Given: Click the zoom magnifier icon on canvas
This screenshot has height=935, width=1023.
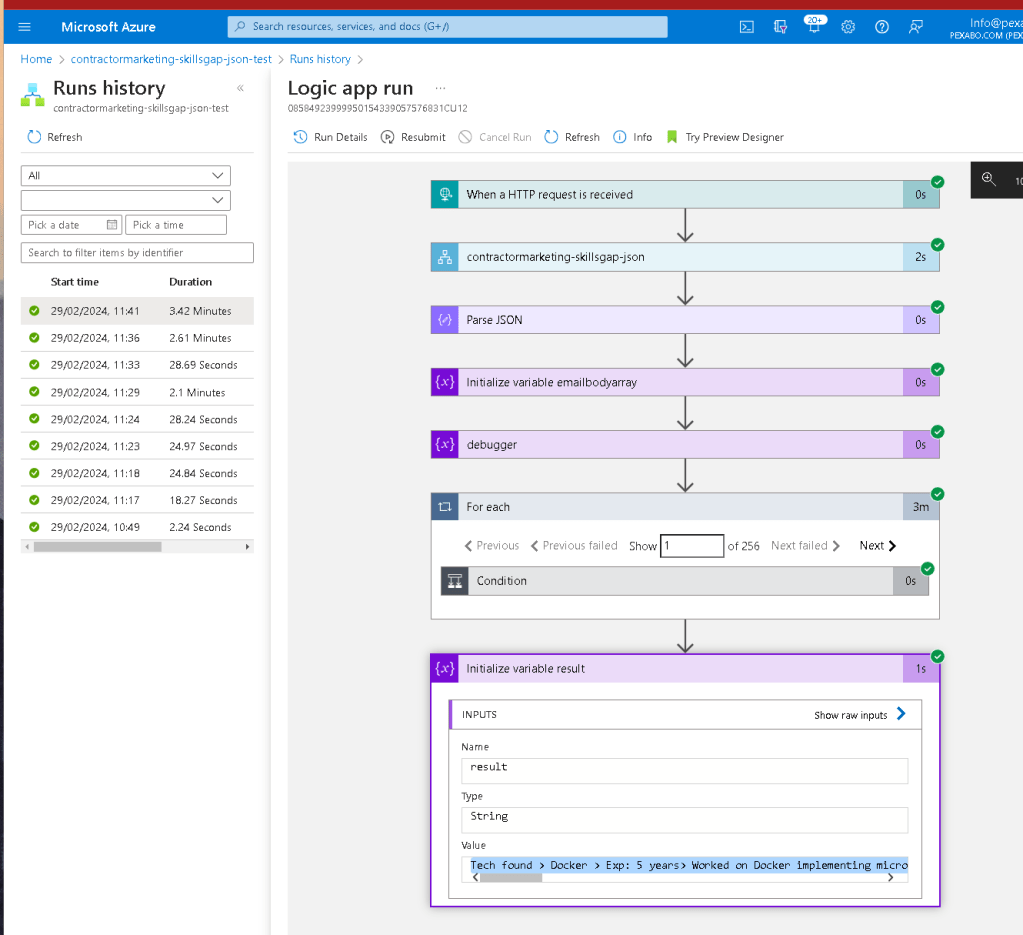Looking at the screenshot, I should 988,179.
